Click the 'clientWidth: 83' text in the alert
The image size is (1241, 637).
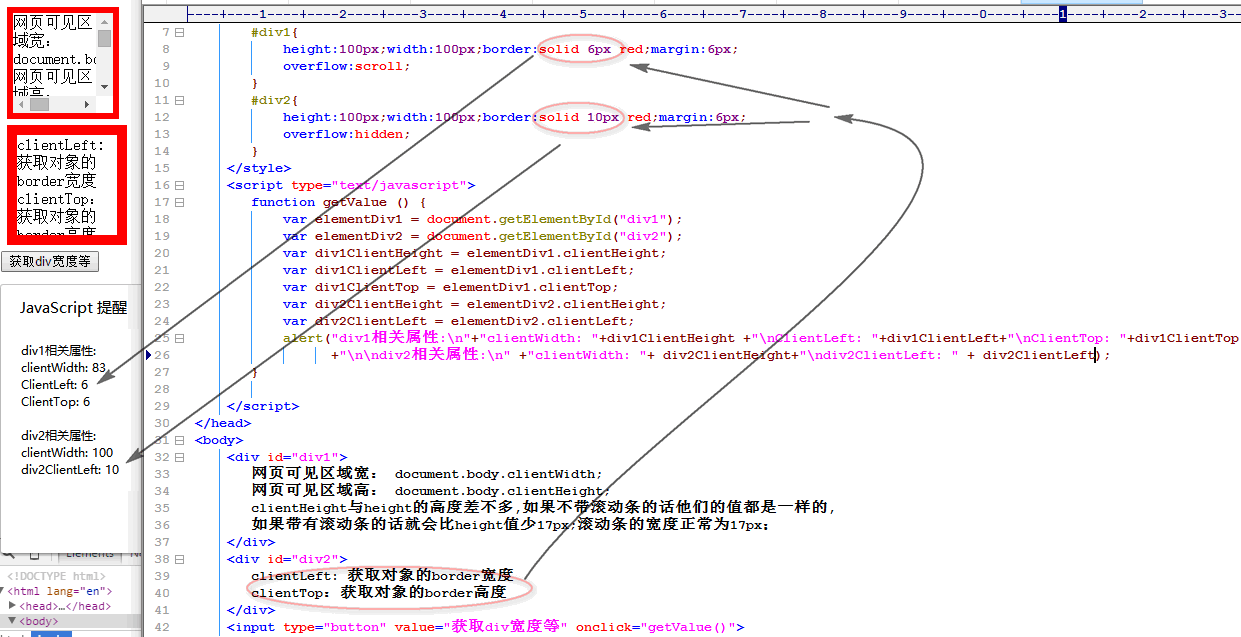click(64, 368)
